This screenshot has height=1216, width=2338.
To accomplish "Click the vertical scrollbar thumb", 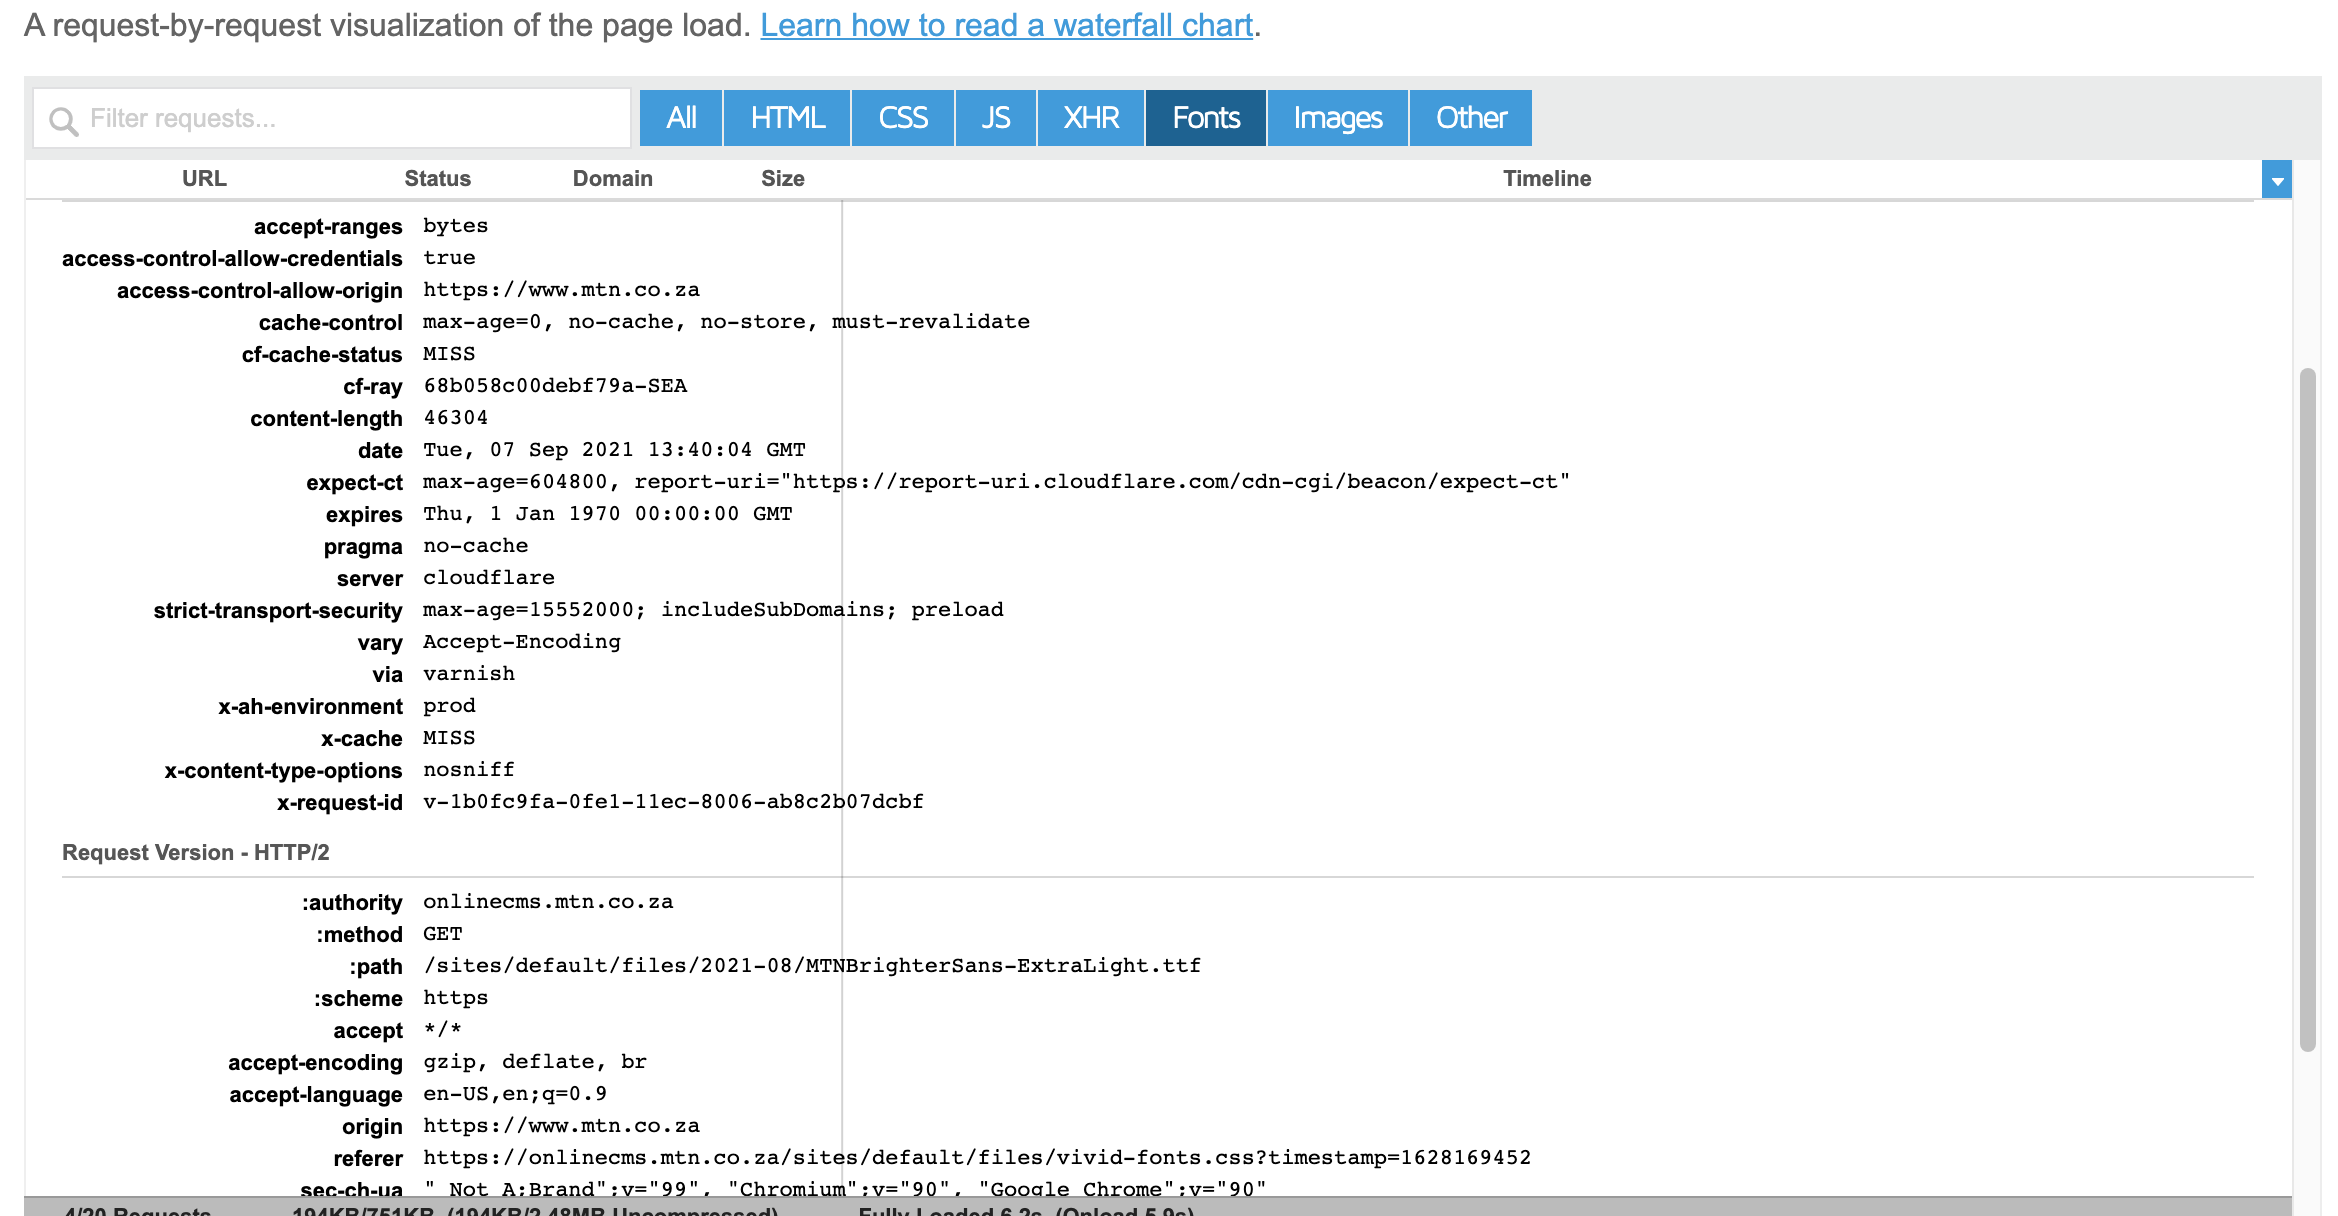I will tap(2307, 708).
